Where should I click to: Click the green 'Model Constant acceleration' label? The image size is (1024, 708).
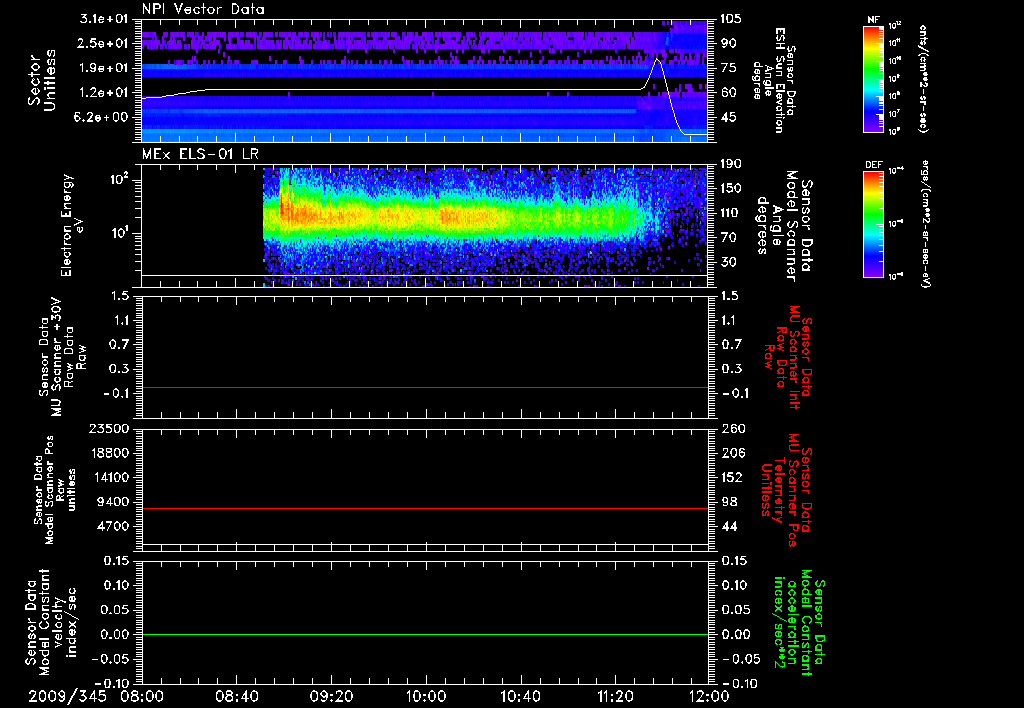(799, 623)
